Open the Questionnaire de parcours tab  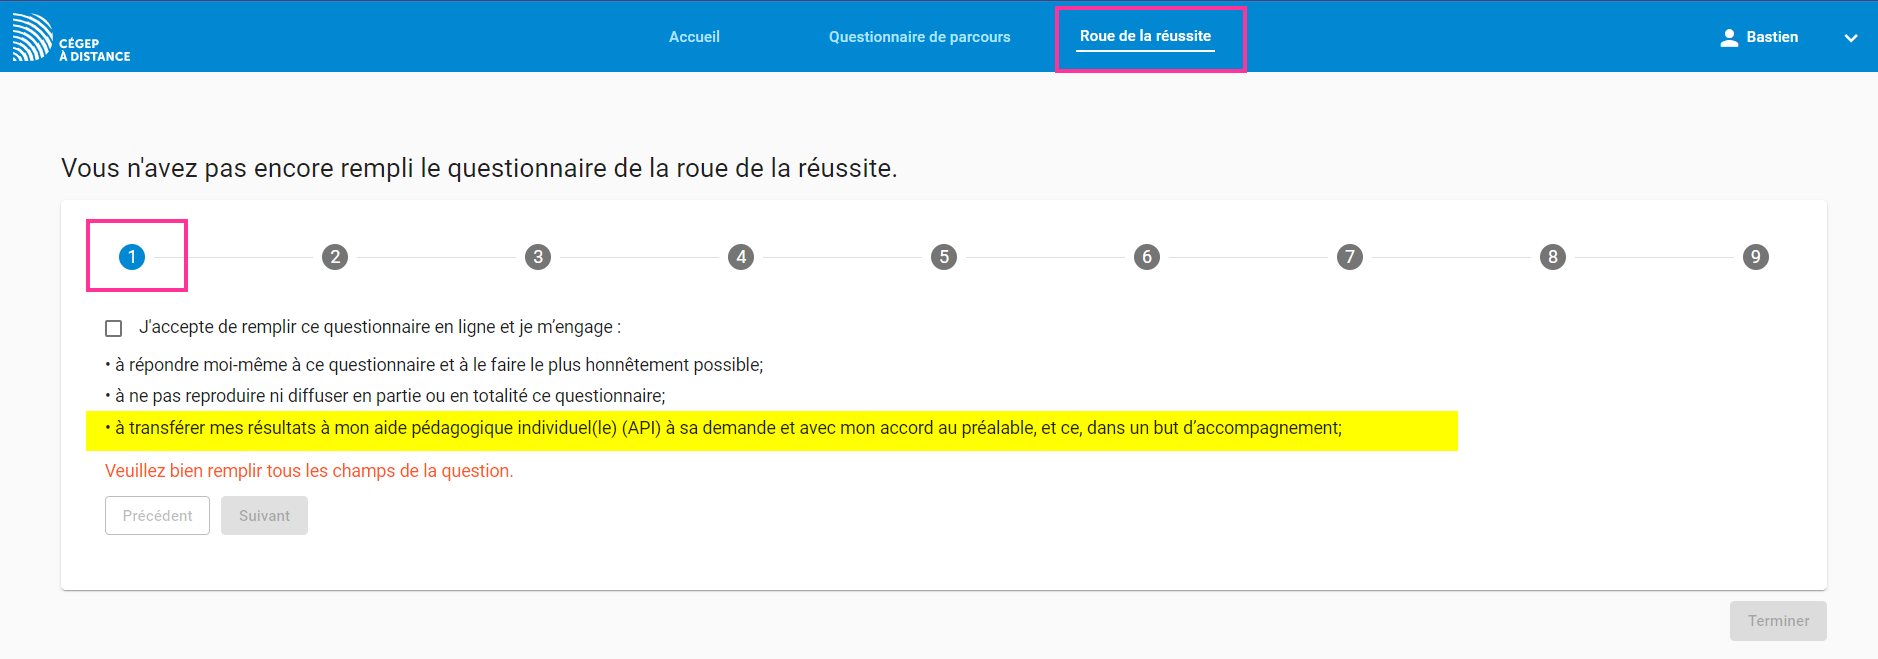[x=919, y=37]
